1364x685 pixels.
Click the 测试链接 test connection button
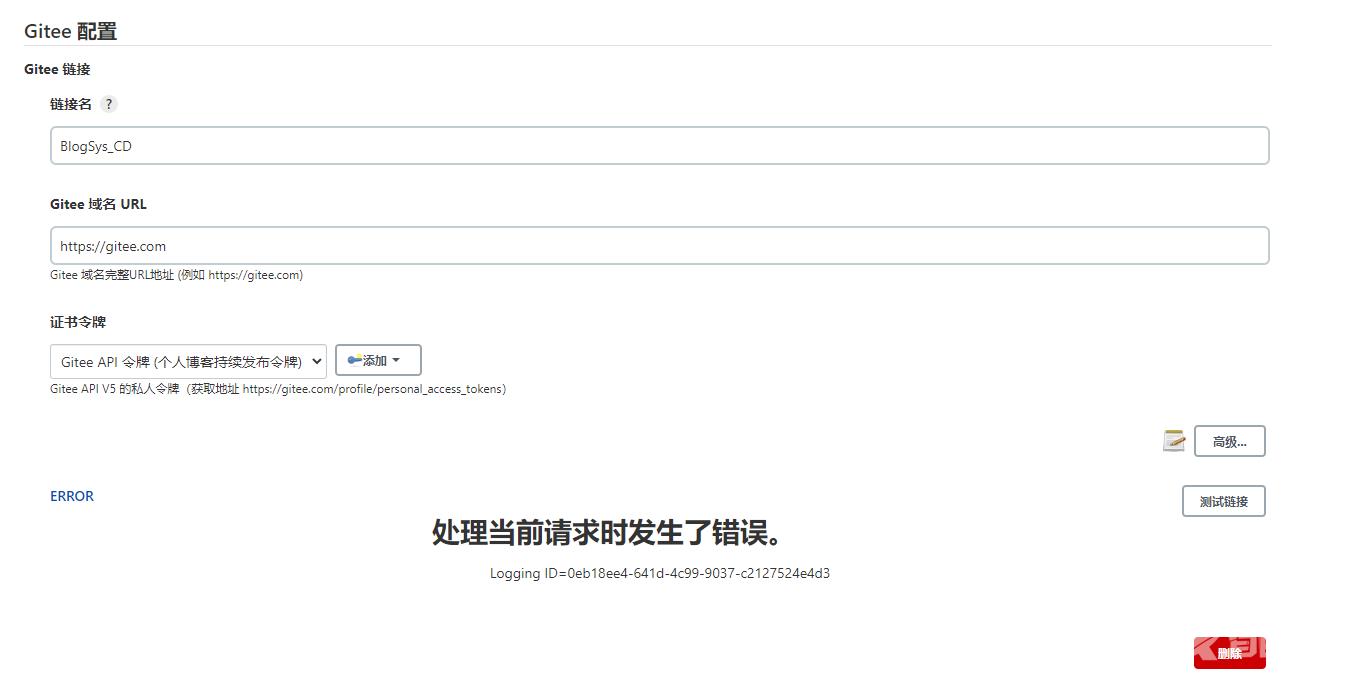click(x=1223, y=501)
